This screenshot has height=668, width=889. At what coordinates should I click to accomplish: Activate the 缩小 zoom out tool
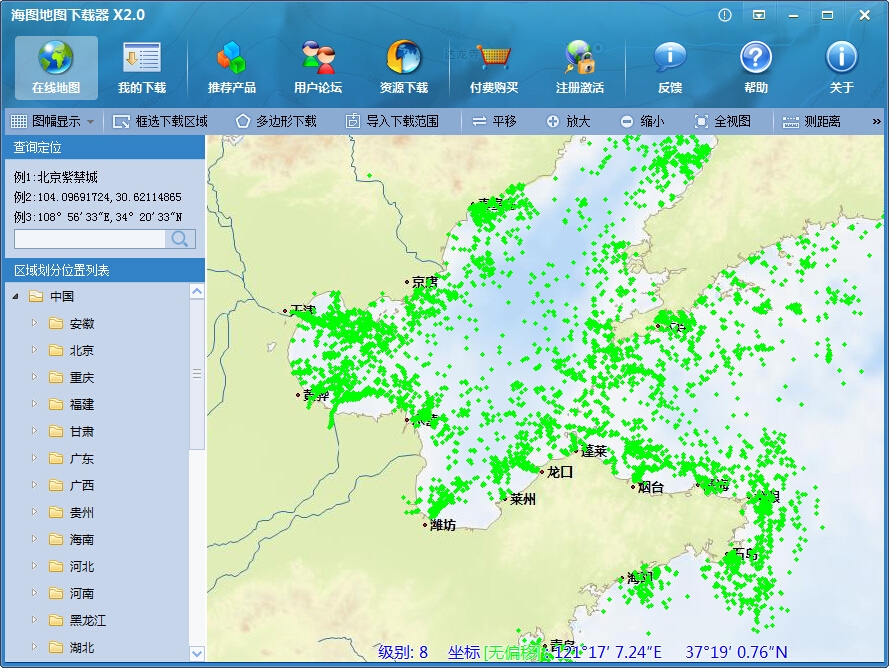click(642, 121)
